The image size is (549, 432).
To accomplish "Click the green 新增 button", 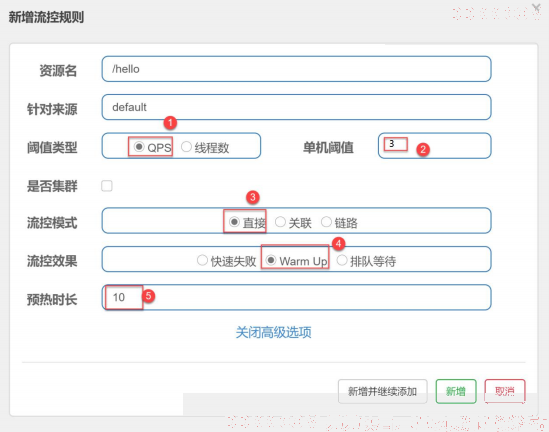I will [x=456, y=391].
